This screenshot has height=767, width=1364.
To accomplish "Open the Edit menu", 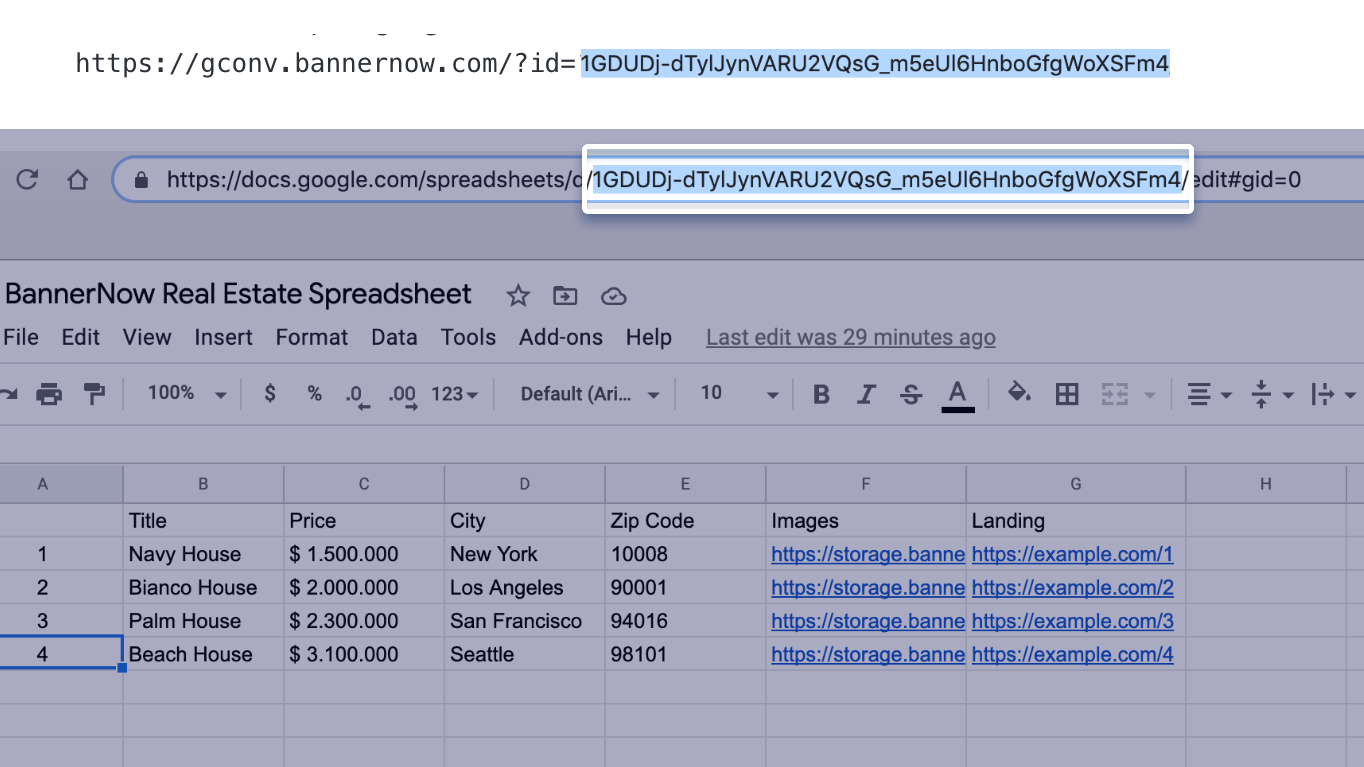I will [81, 337].
